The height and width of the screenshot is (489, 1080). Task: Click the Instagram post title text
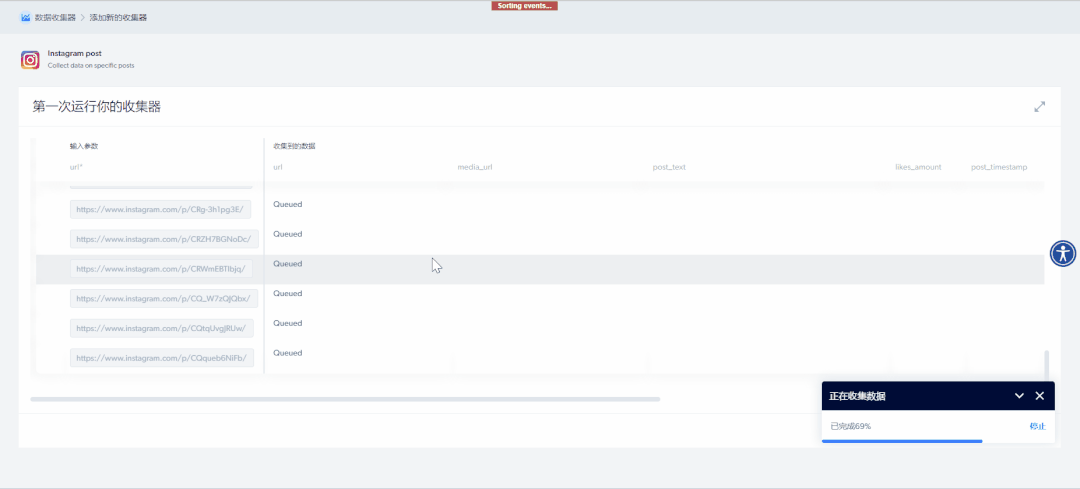pos(75,53)
